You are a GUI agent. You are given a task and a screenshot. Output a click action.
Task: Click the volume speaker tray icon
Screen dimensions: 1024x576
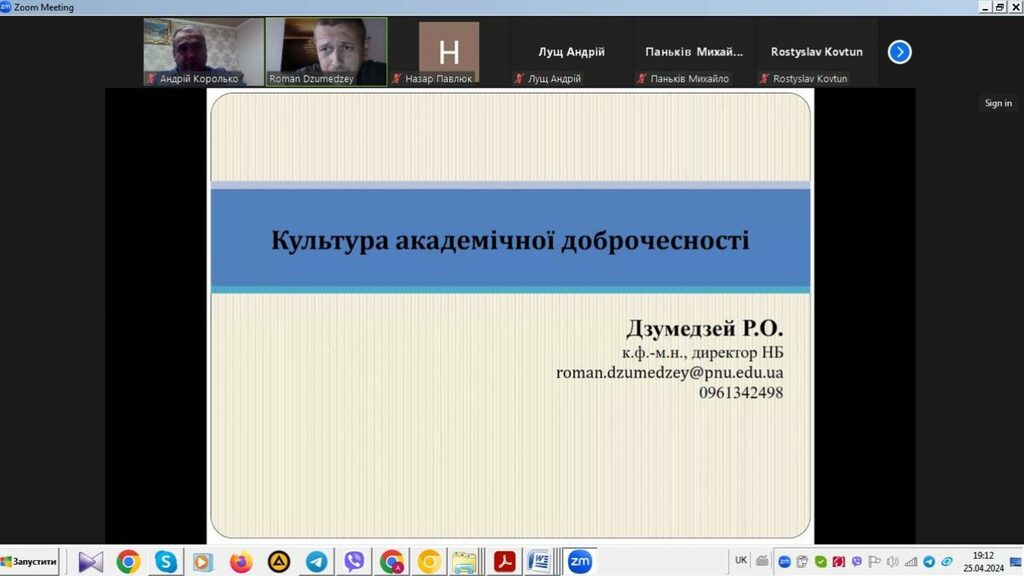click(x=892, y=562)
